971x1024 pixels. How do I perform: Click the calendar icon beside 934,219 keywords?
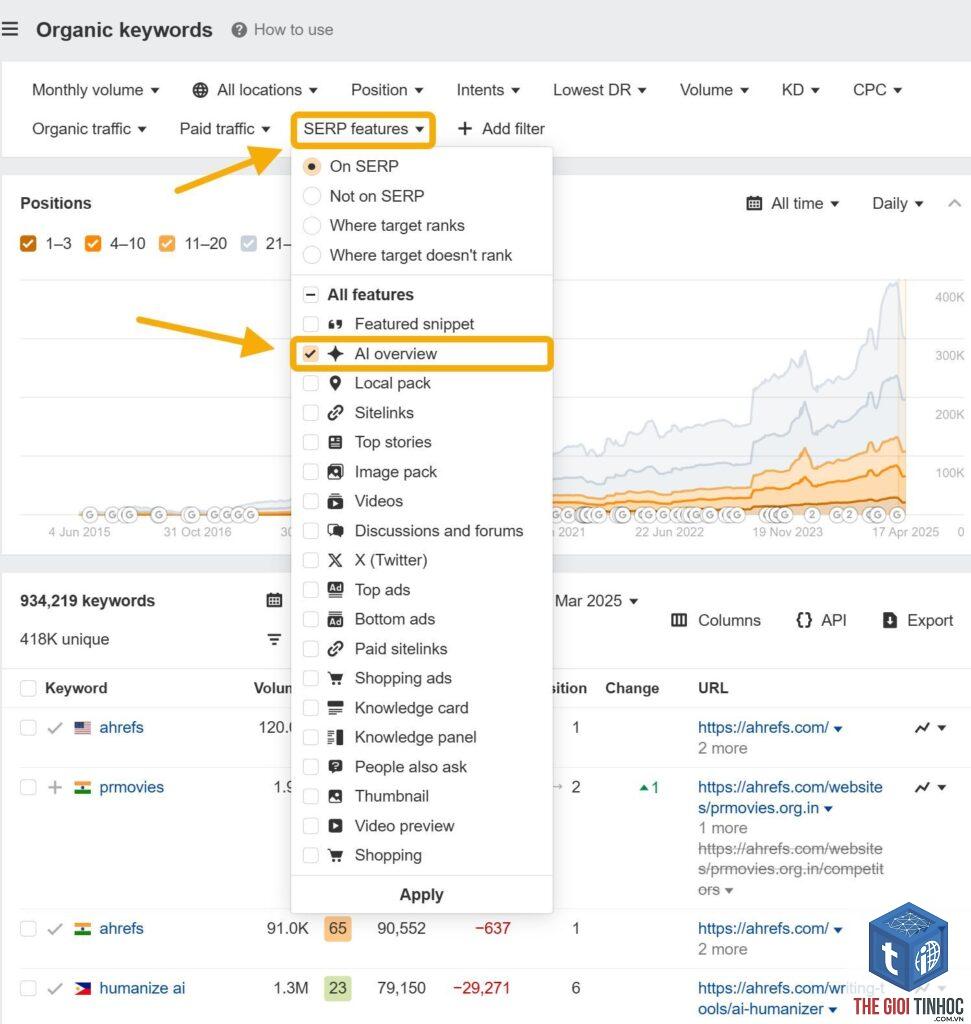274,600
